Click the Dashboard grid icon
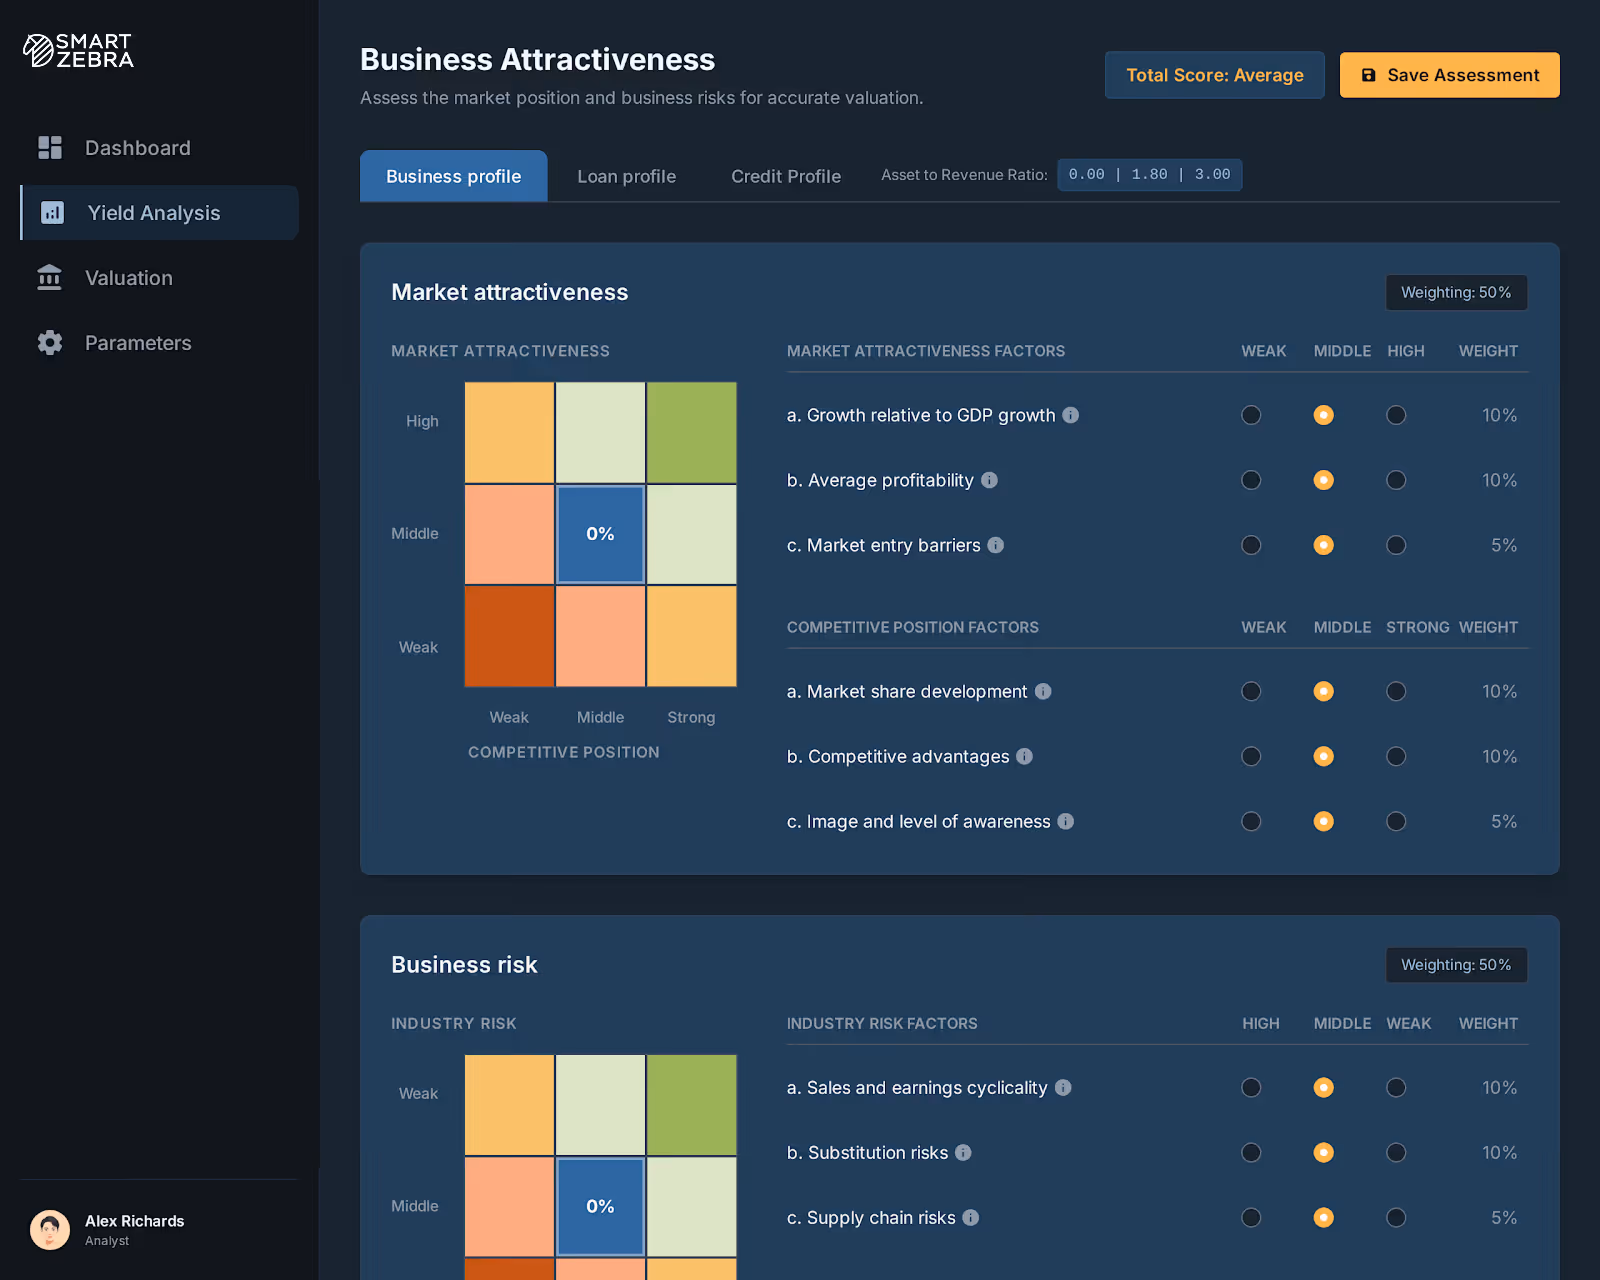1600x1280 pixels. pos(50,148)
